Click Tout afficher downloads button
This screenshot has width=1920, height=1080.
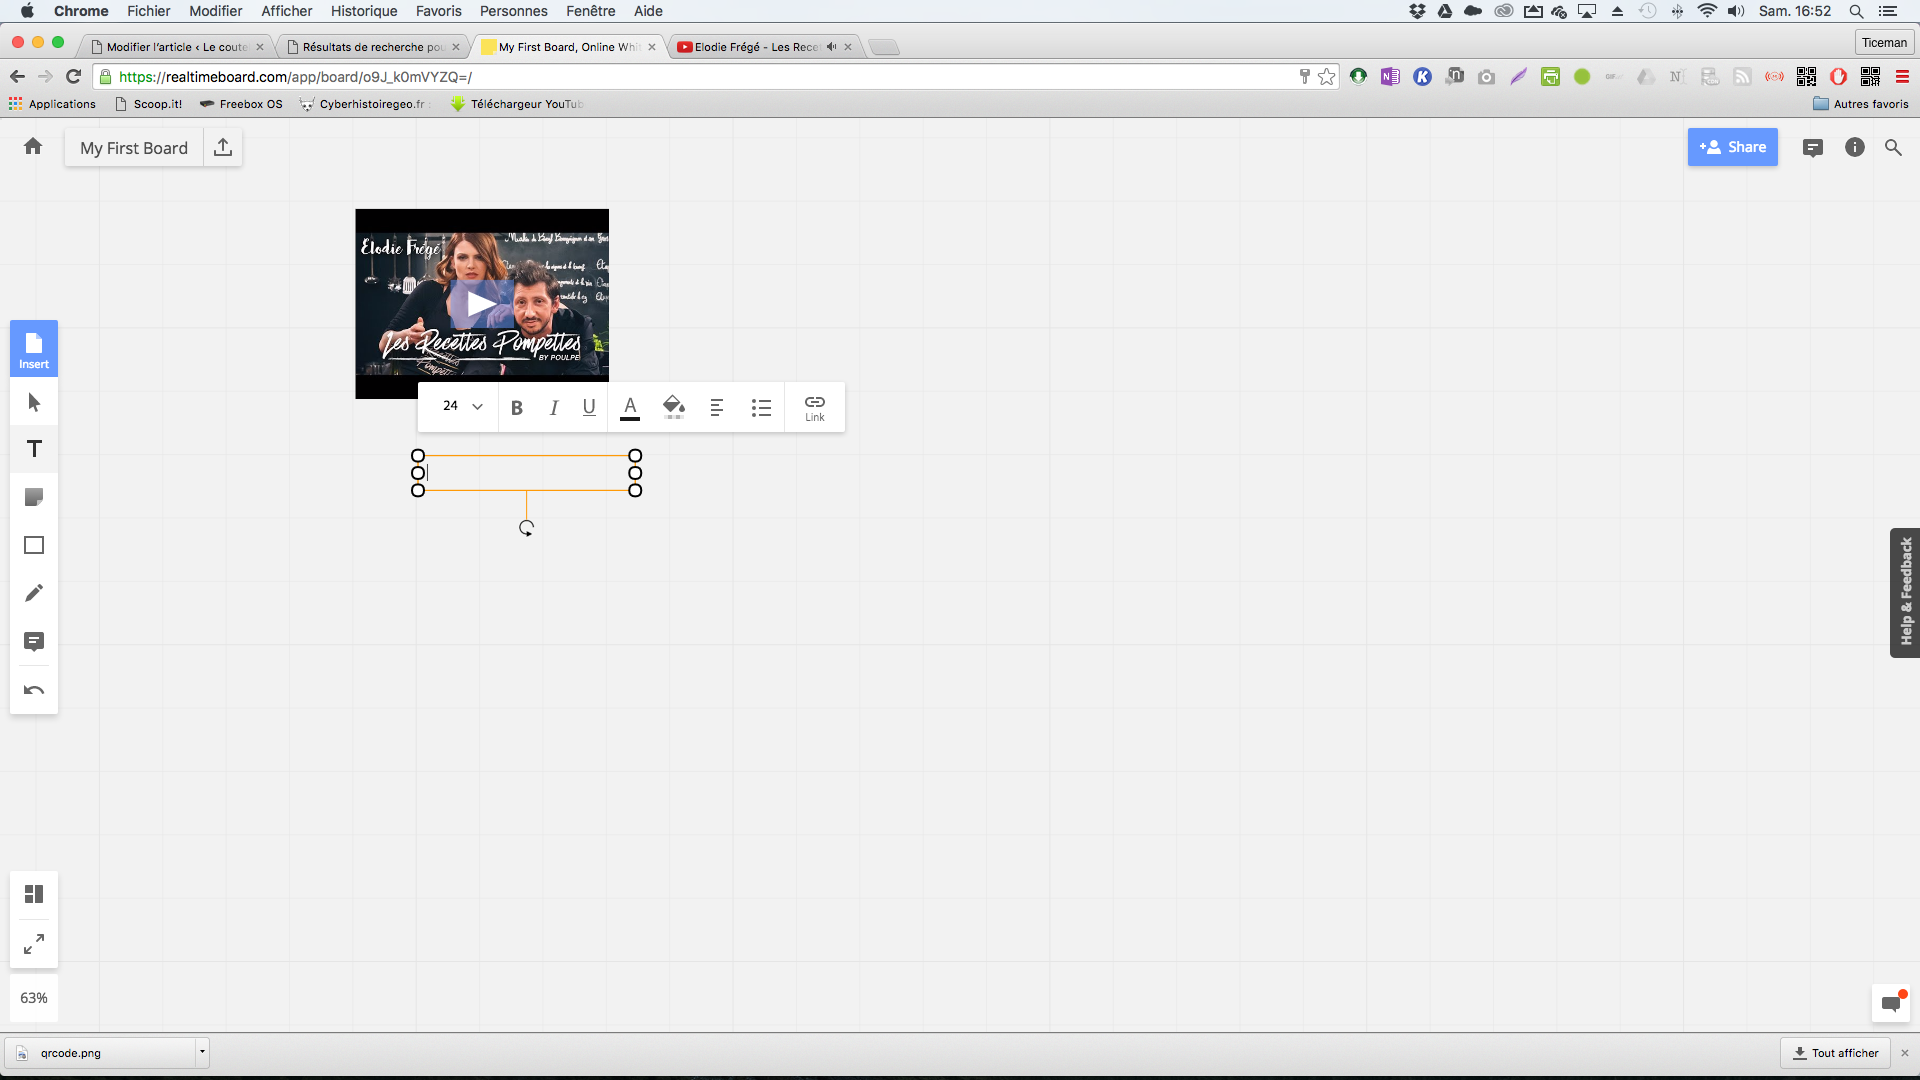pyautogui.click(x=1836, y=1053)
